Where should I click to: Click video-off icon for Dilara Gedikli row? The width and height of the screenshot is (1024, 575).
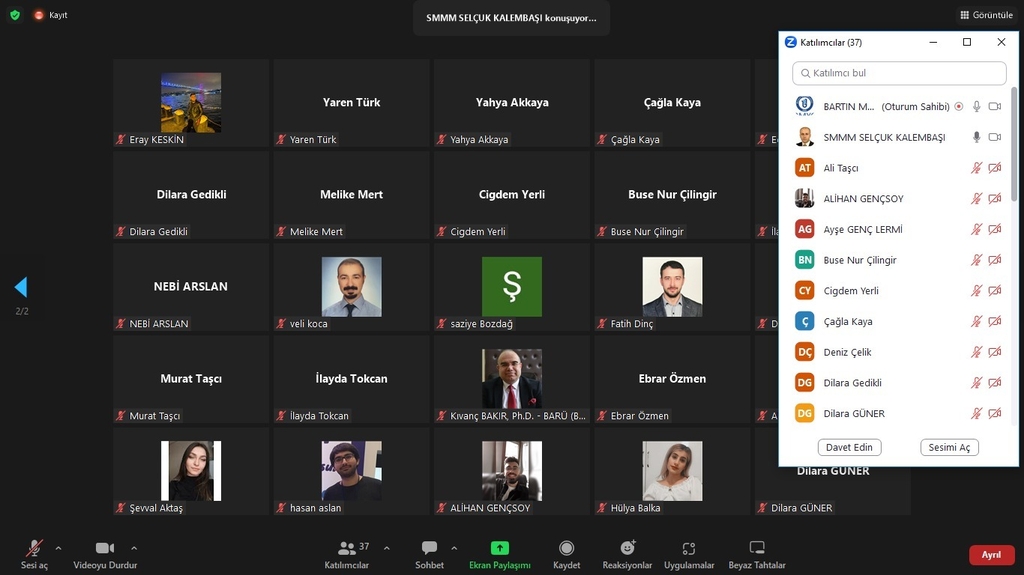tap(995, 382)
